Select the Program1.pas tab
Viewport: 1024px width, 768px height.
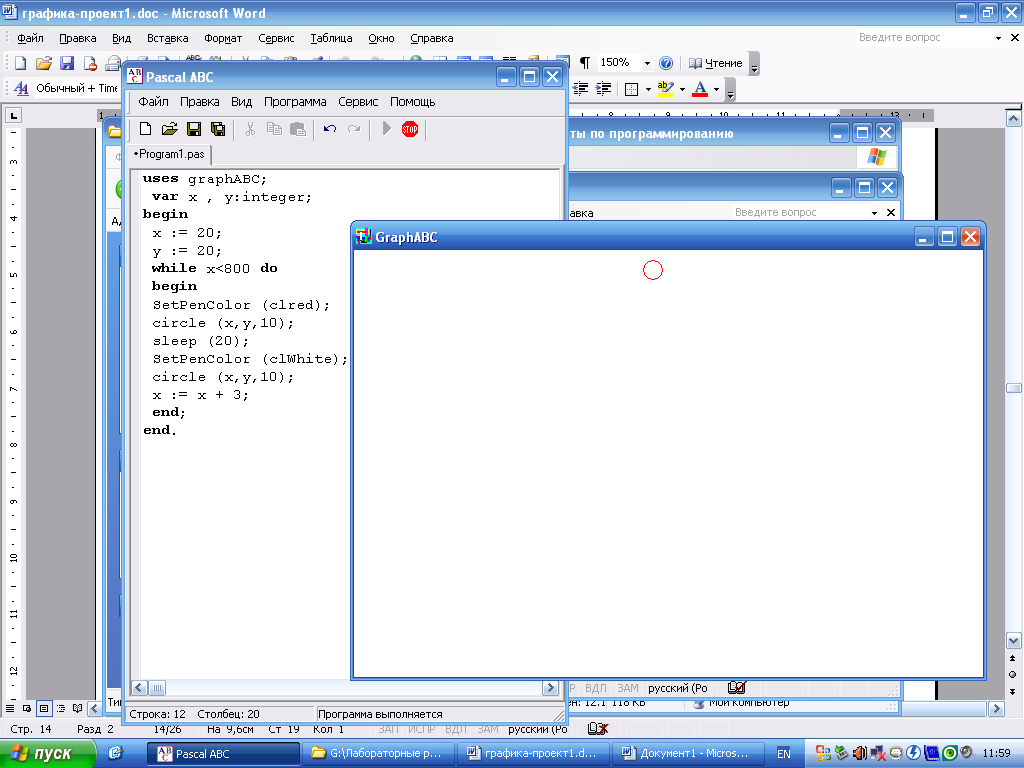(170, 154)
